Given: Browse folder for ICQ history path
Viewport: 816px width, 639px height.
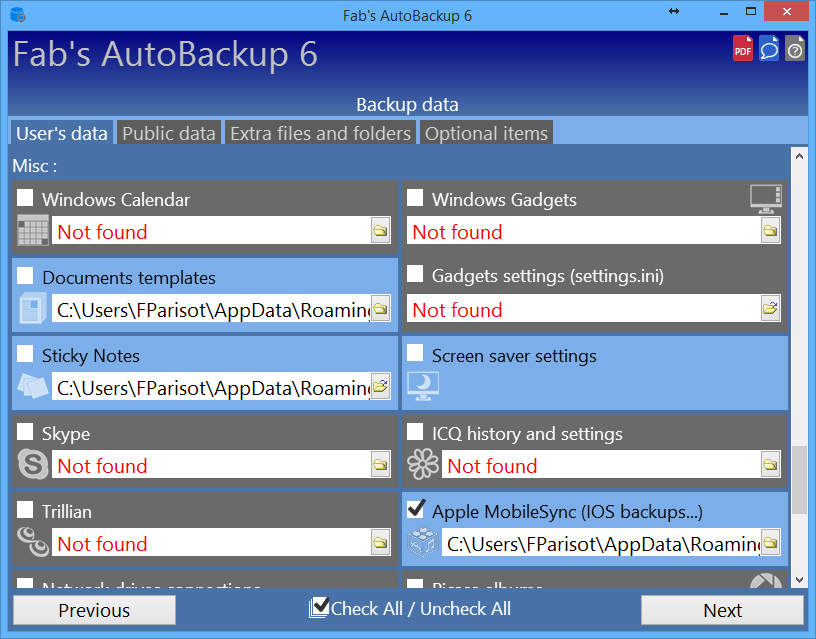Looking at the screenshot, I should [771, 464].
